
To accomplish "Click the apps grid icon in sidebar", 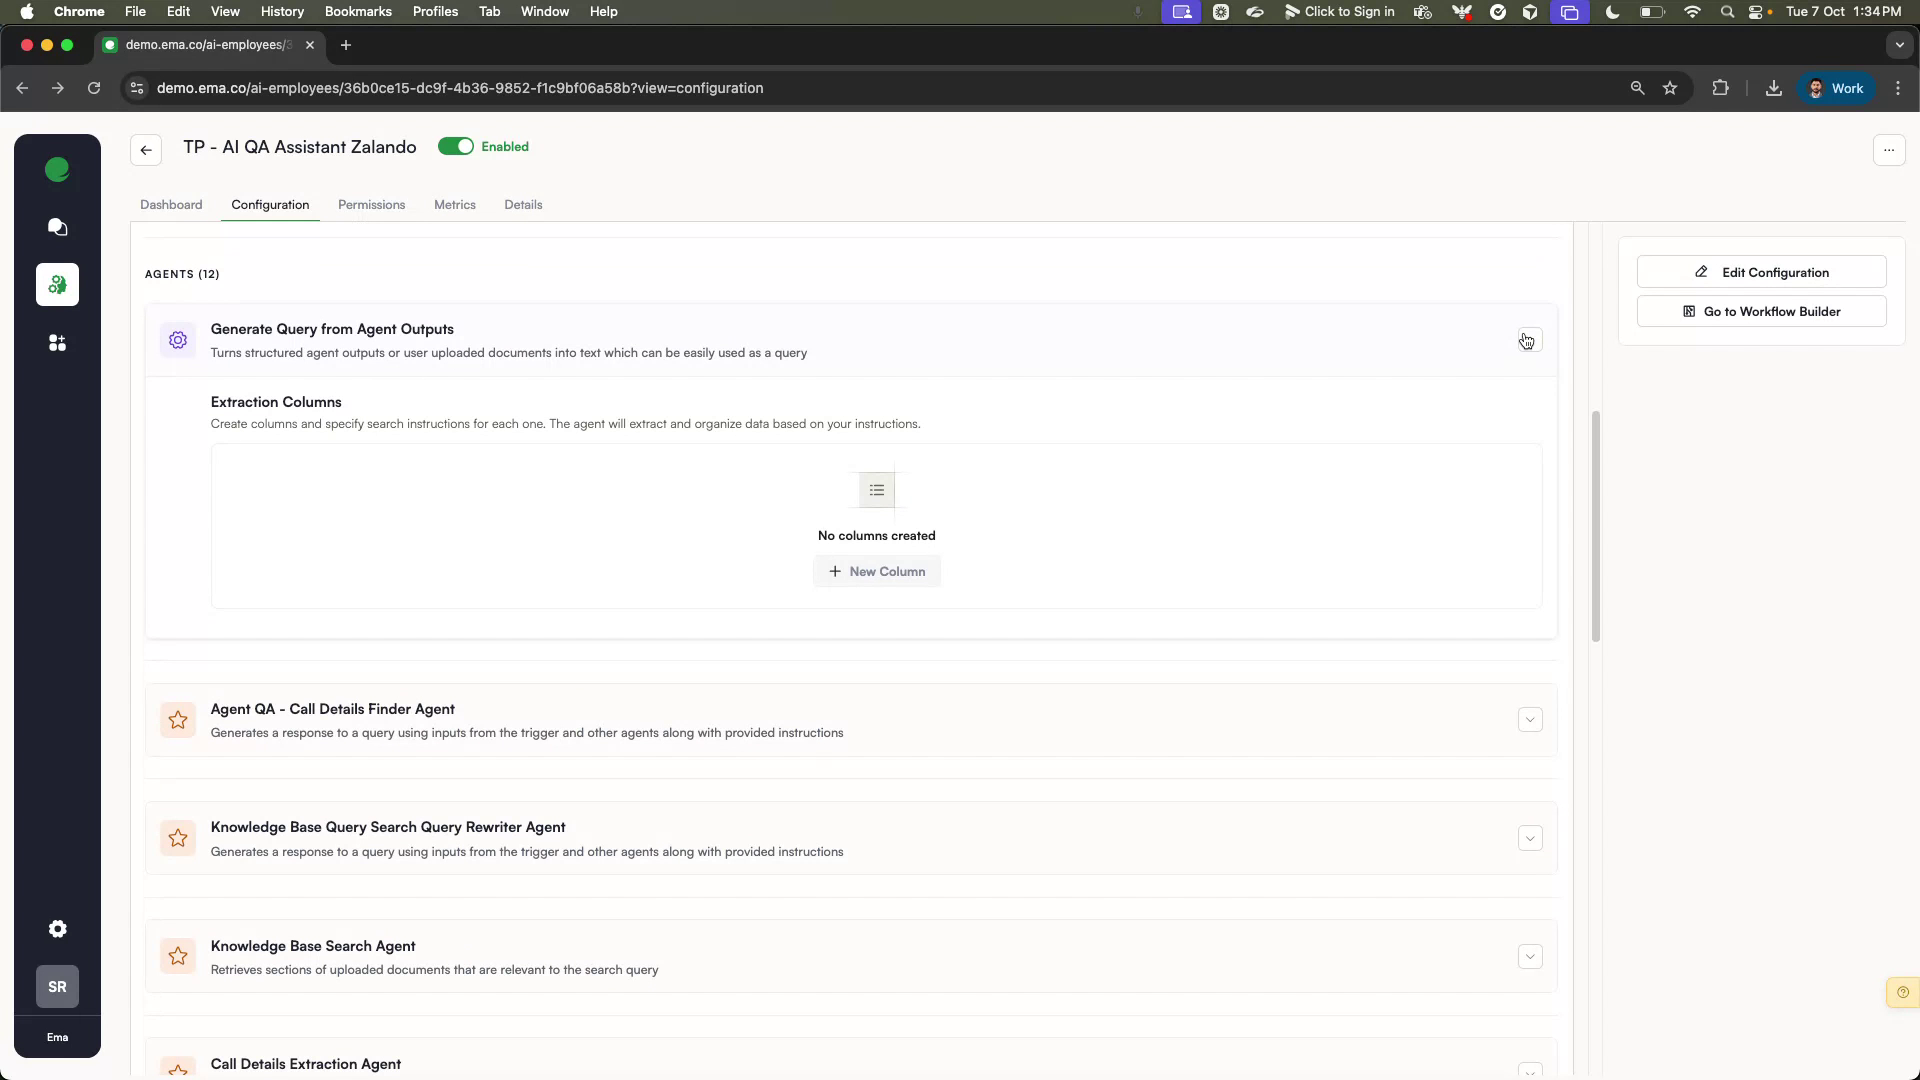I will (57, 343).
